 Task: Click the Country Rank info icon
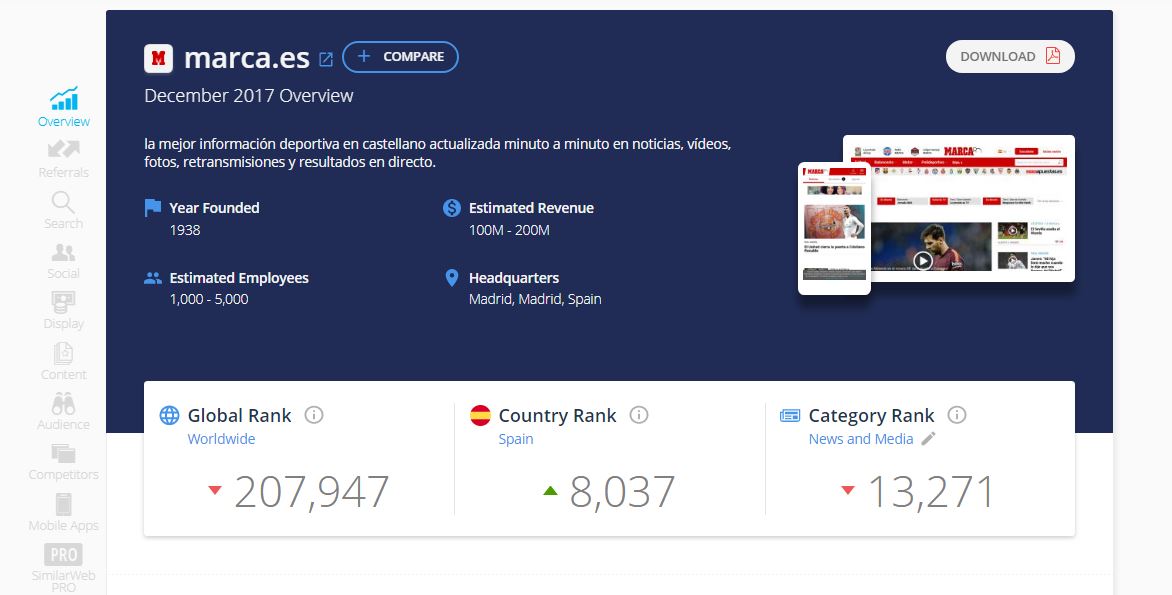(638, 415)
